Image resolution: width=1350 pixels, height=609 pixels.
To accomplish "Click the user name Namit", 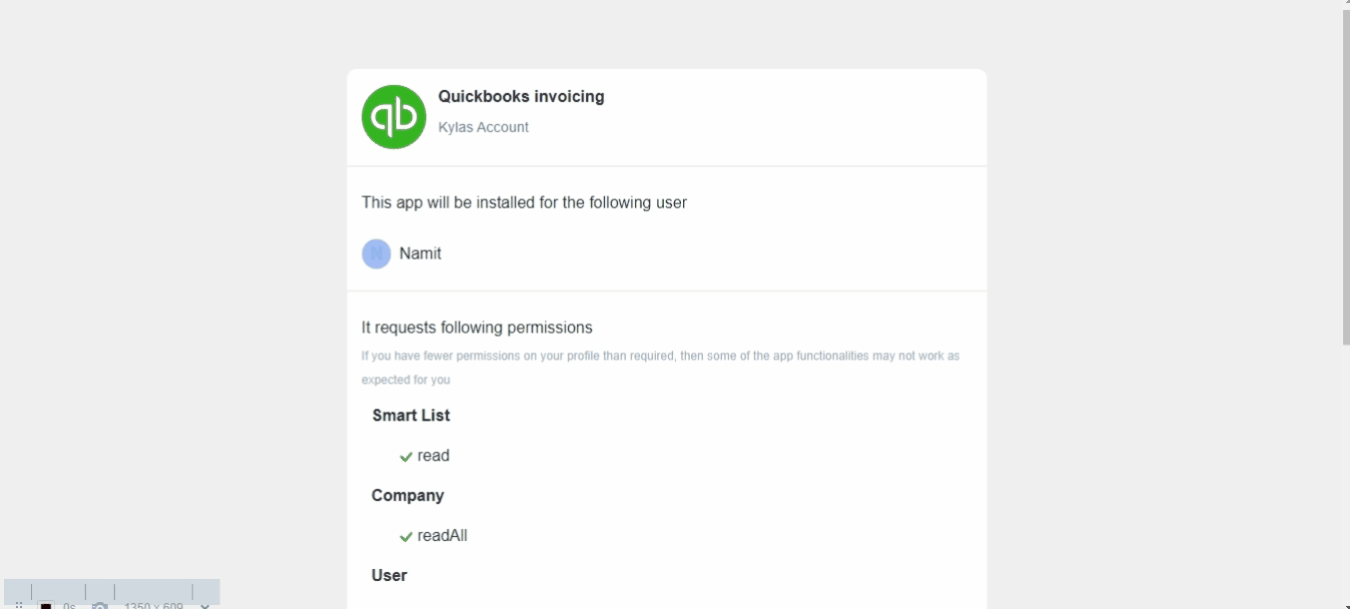I will (420, 253).
